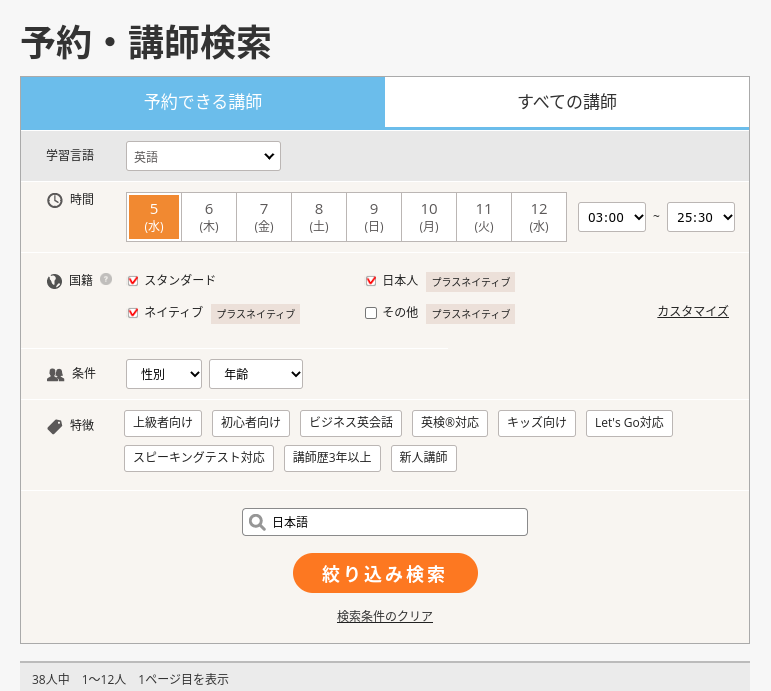Uncheck the 日本人 checkbox
Viewport: 771px width, 691px height.
[x=371, y=281]
